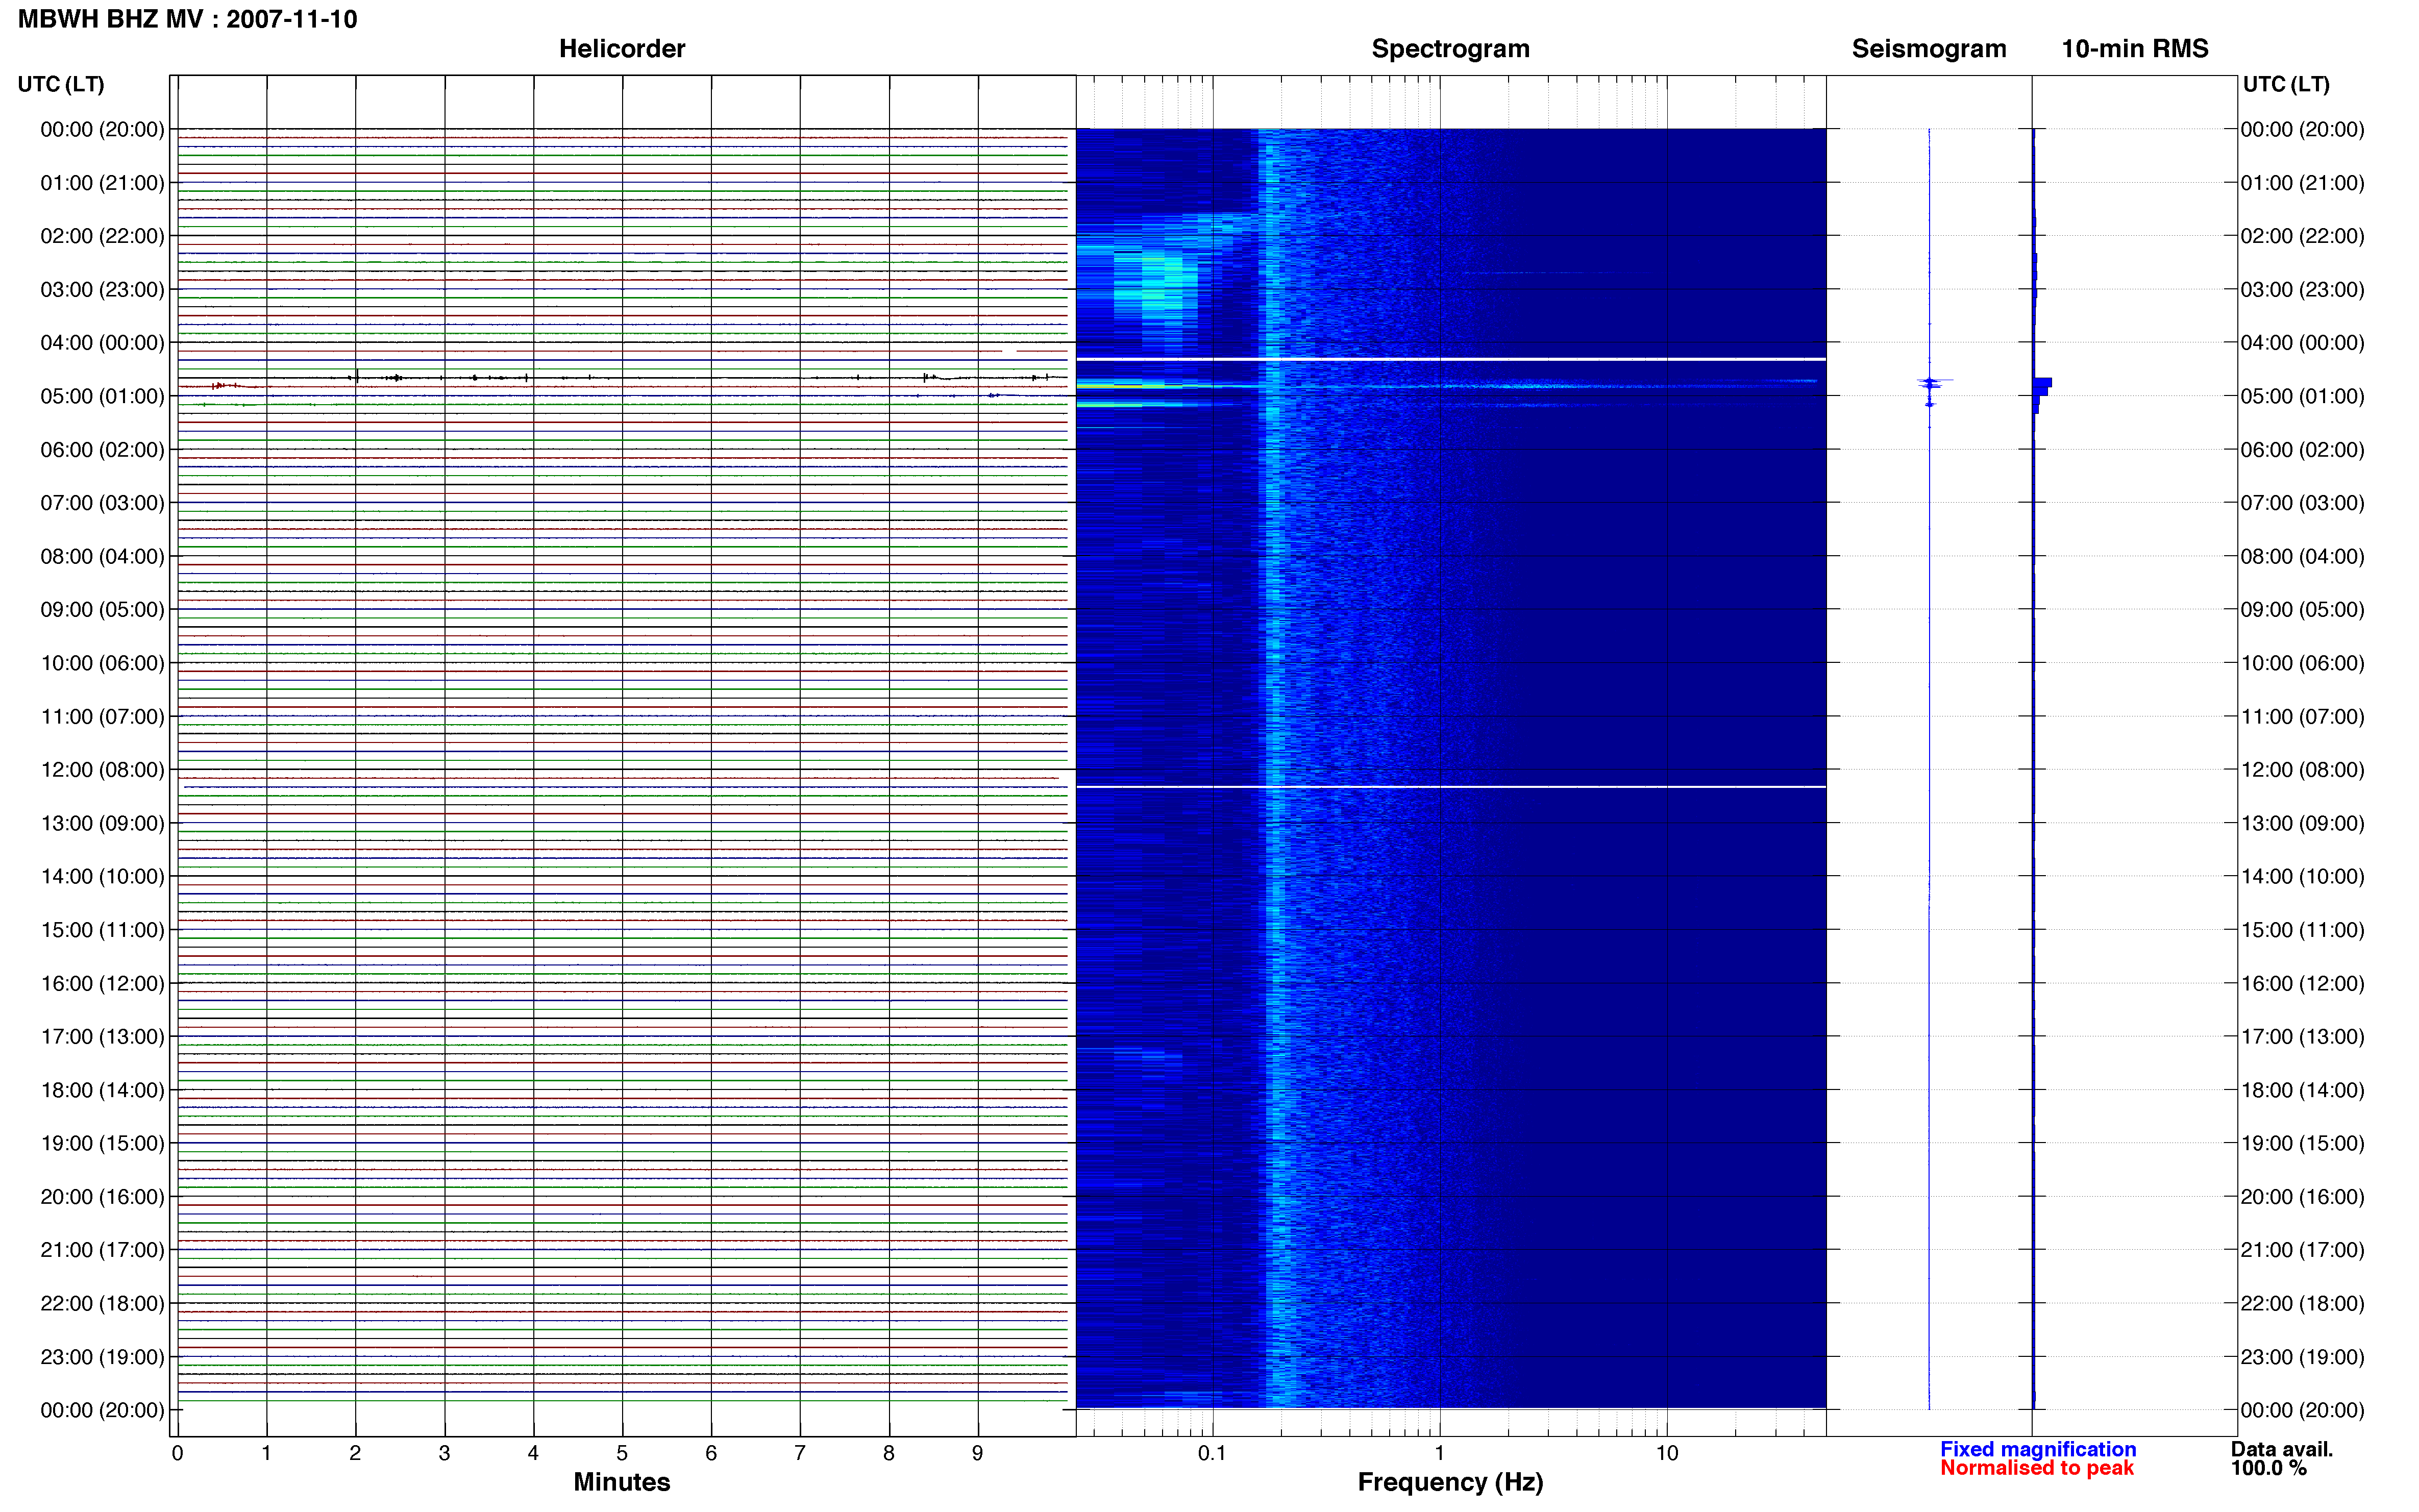Screen dimensions: 2419x1512
Task: Click '06:00 (02:00)' on the Helicorder time axis
Action: (x=102, y=450)
